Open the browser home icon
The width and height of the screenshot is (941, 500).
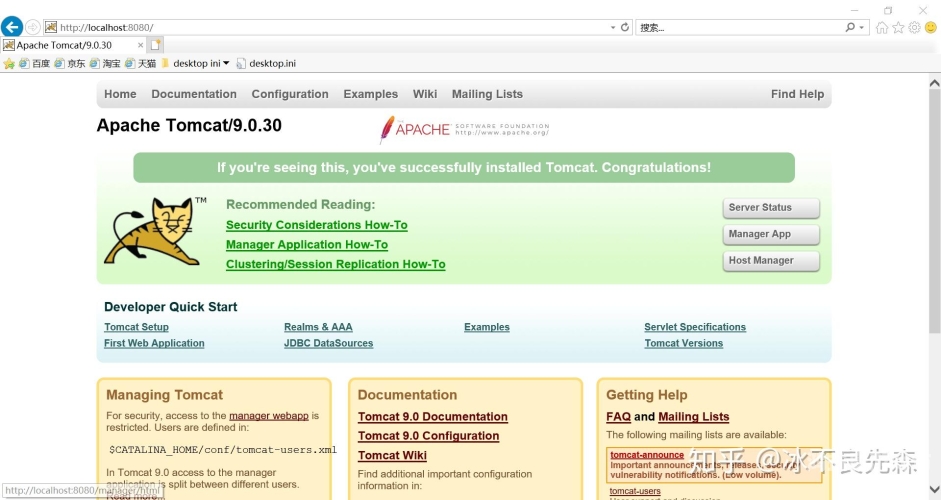[x=882, y=27]
